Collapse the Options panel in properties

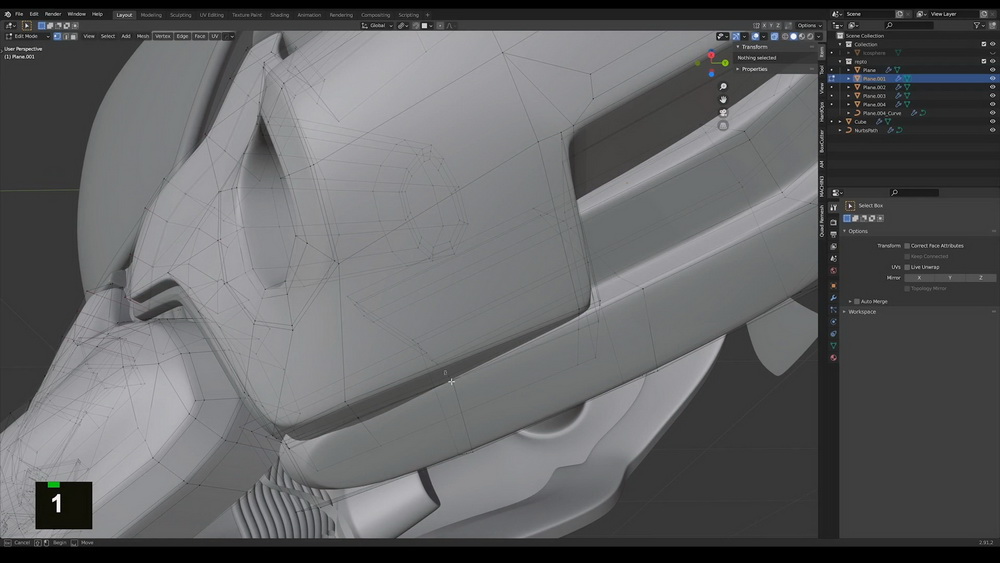(x=858, y=231)
